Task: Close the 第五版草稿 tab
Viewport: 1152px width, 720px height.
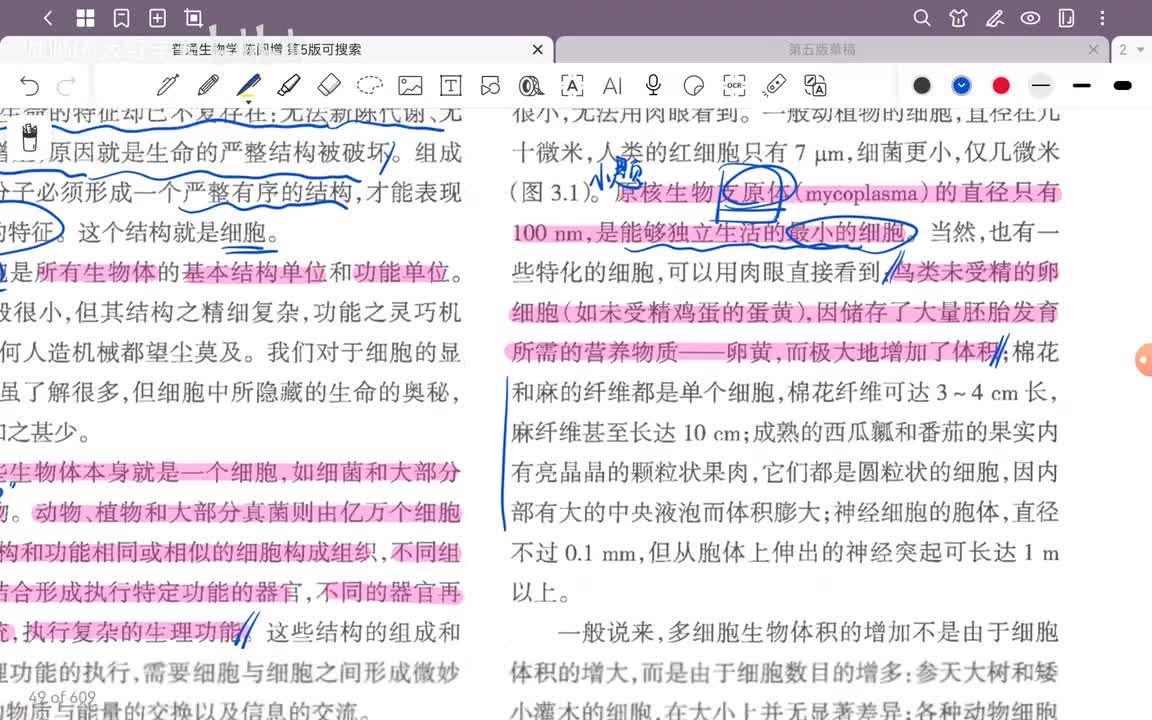Action: [1093, 49]
